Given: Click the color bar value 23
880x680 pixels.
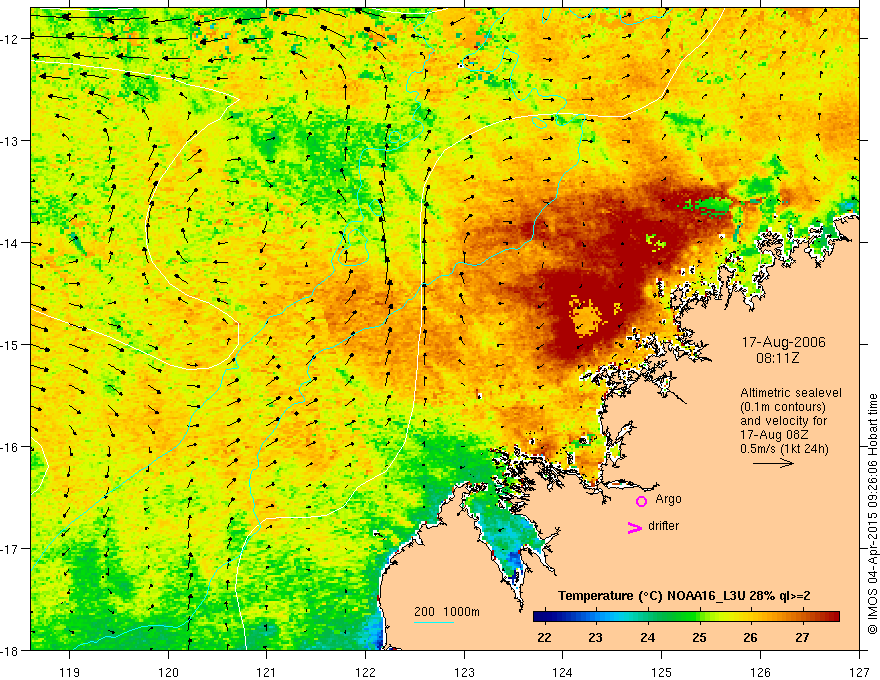Looking at the screenshot, I should point(595,637).
